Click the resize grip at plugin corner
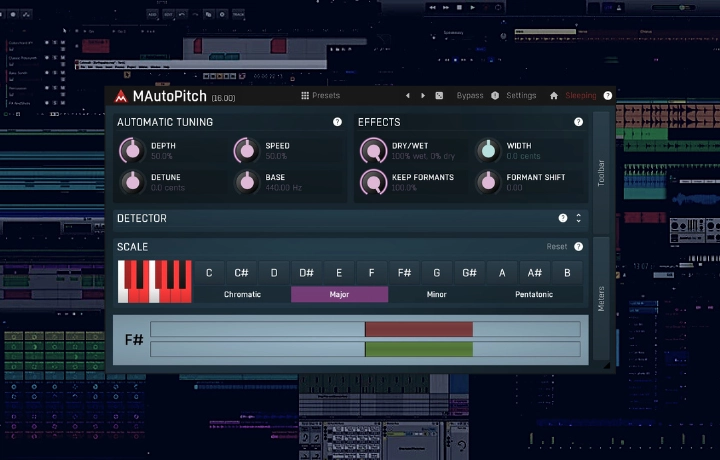This screenshot has width=720, height=460. [607, 365]
